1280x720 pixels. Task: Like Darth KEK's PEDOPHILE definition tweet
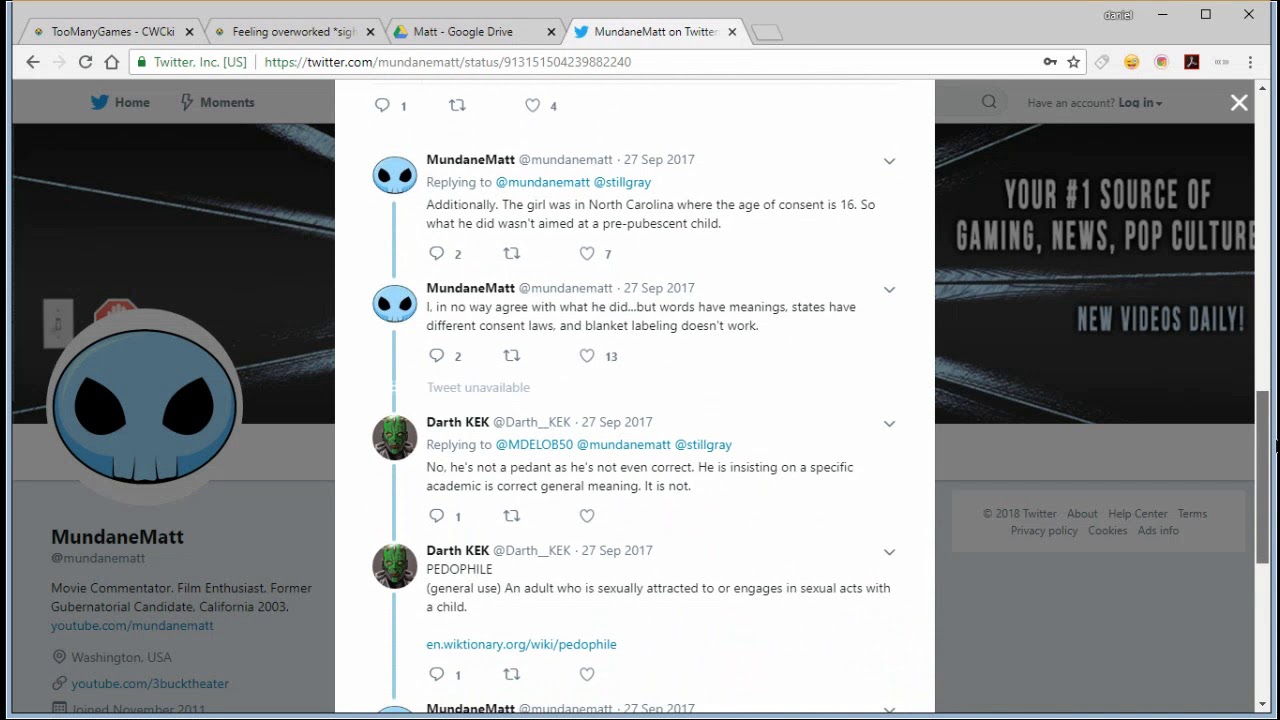(587, 674)
